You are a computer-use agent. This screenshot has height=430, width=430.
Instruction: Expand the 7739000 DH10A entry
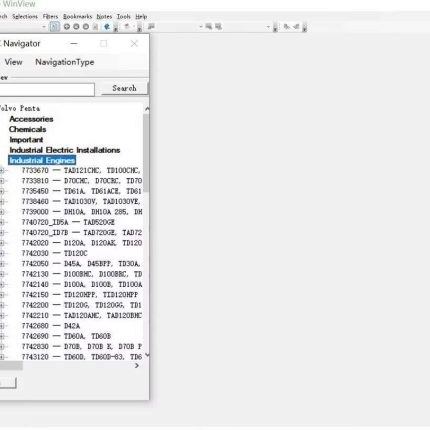coord(2,212)
